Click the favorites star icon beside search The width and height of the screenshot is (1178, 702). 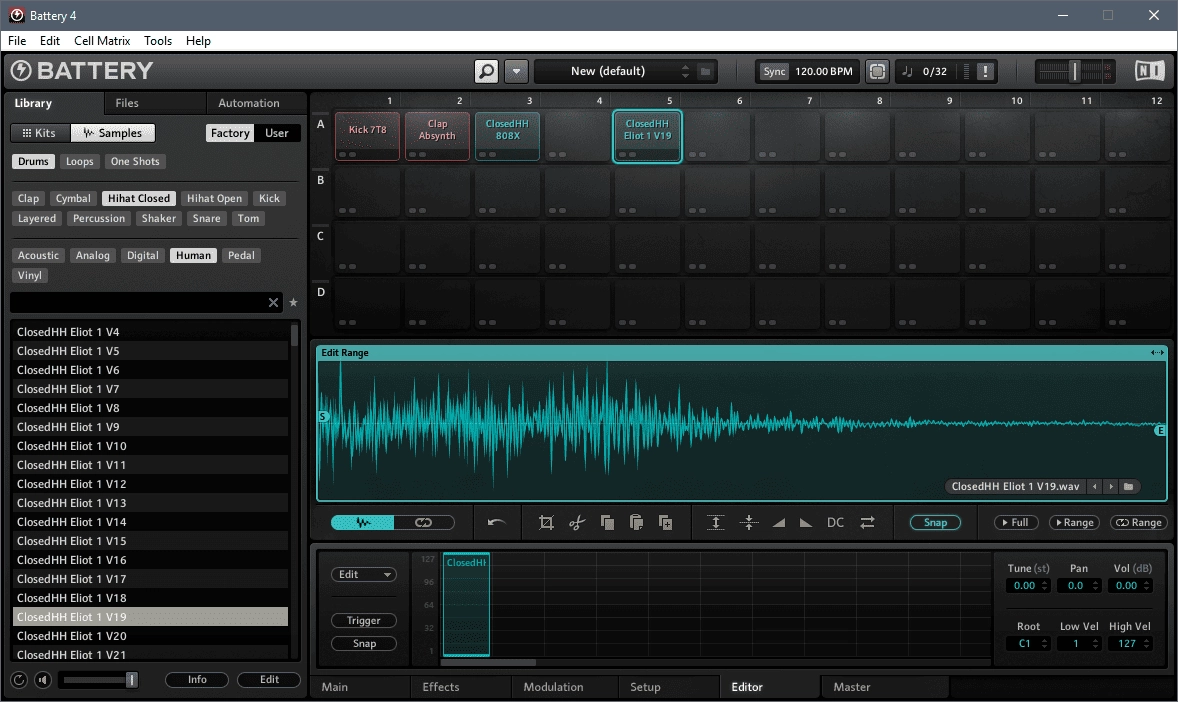(x=294, y=302)
